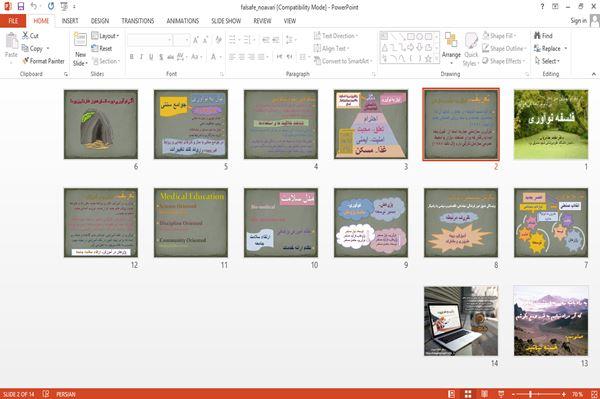Click the PERSIAN language indicator
Screen dimensions: 600x399
click(x=66, y=394)
